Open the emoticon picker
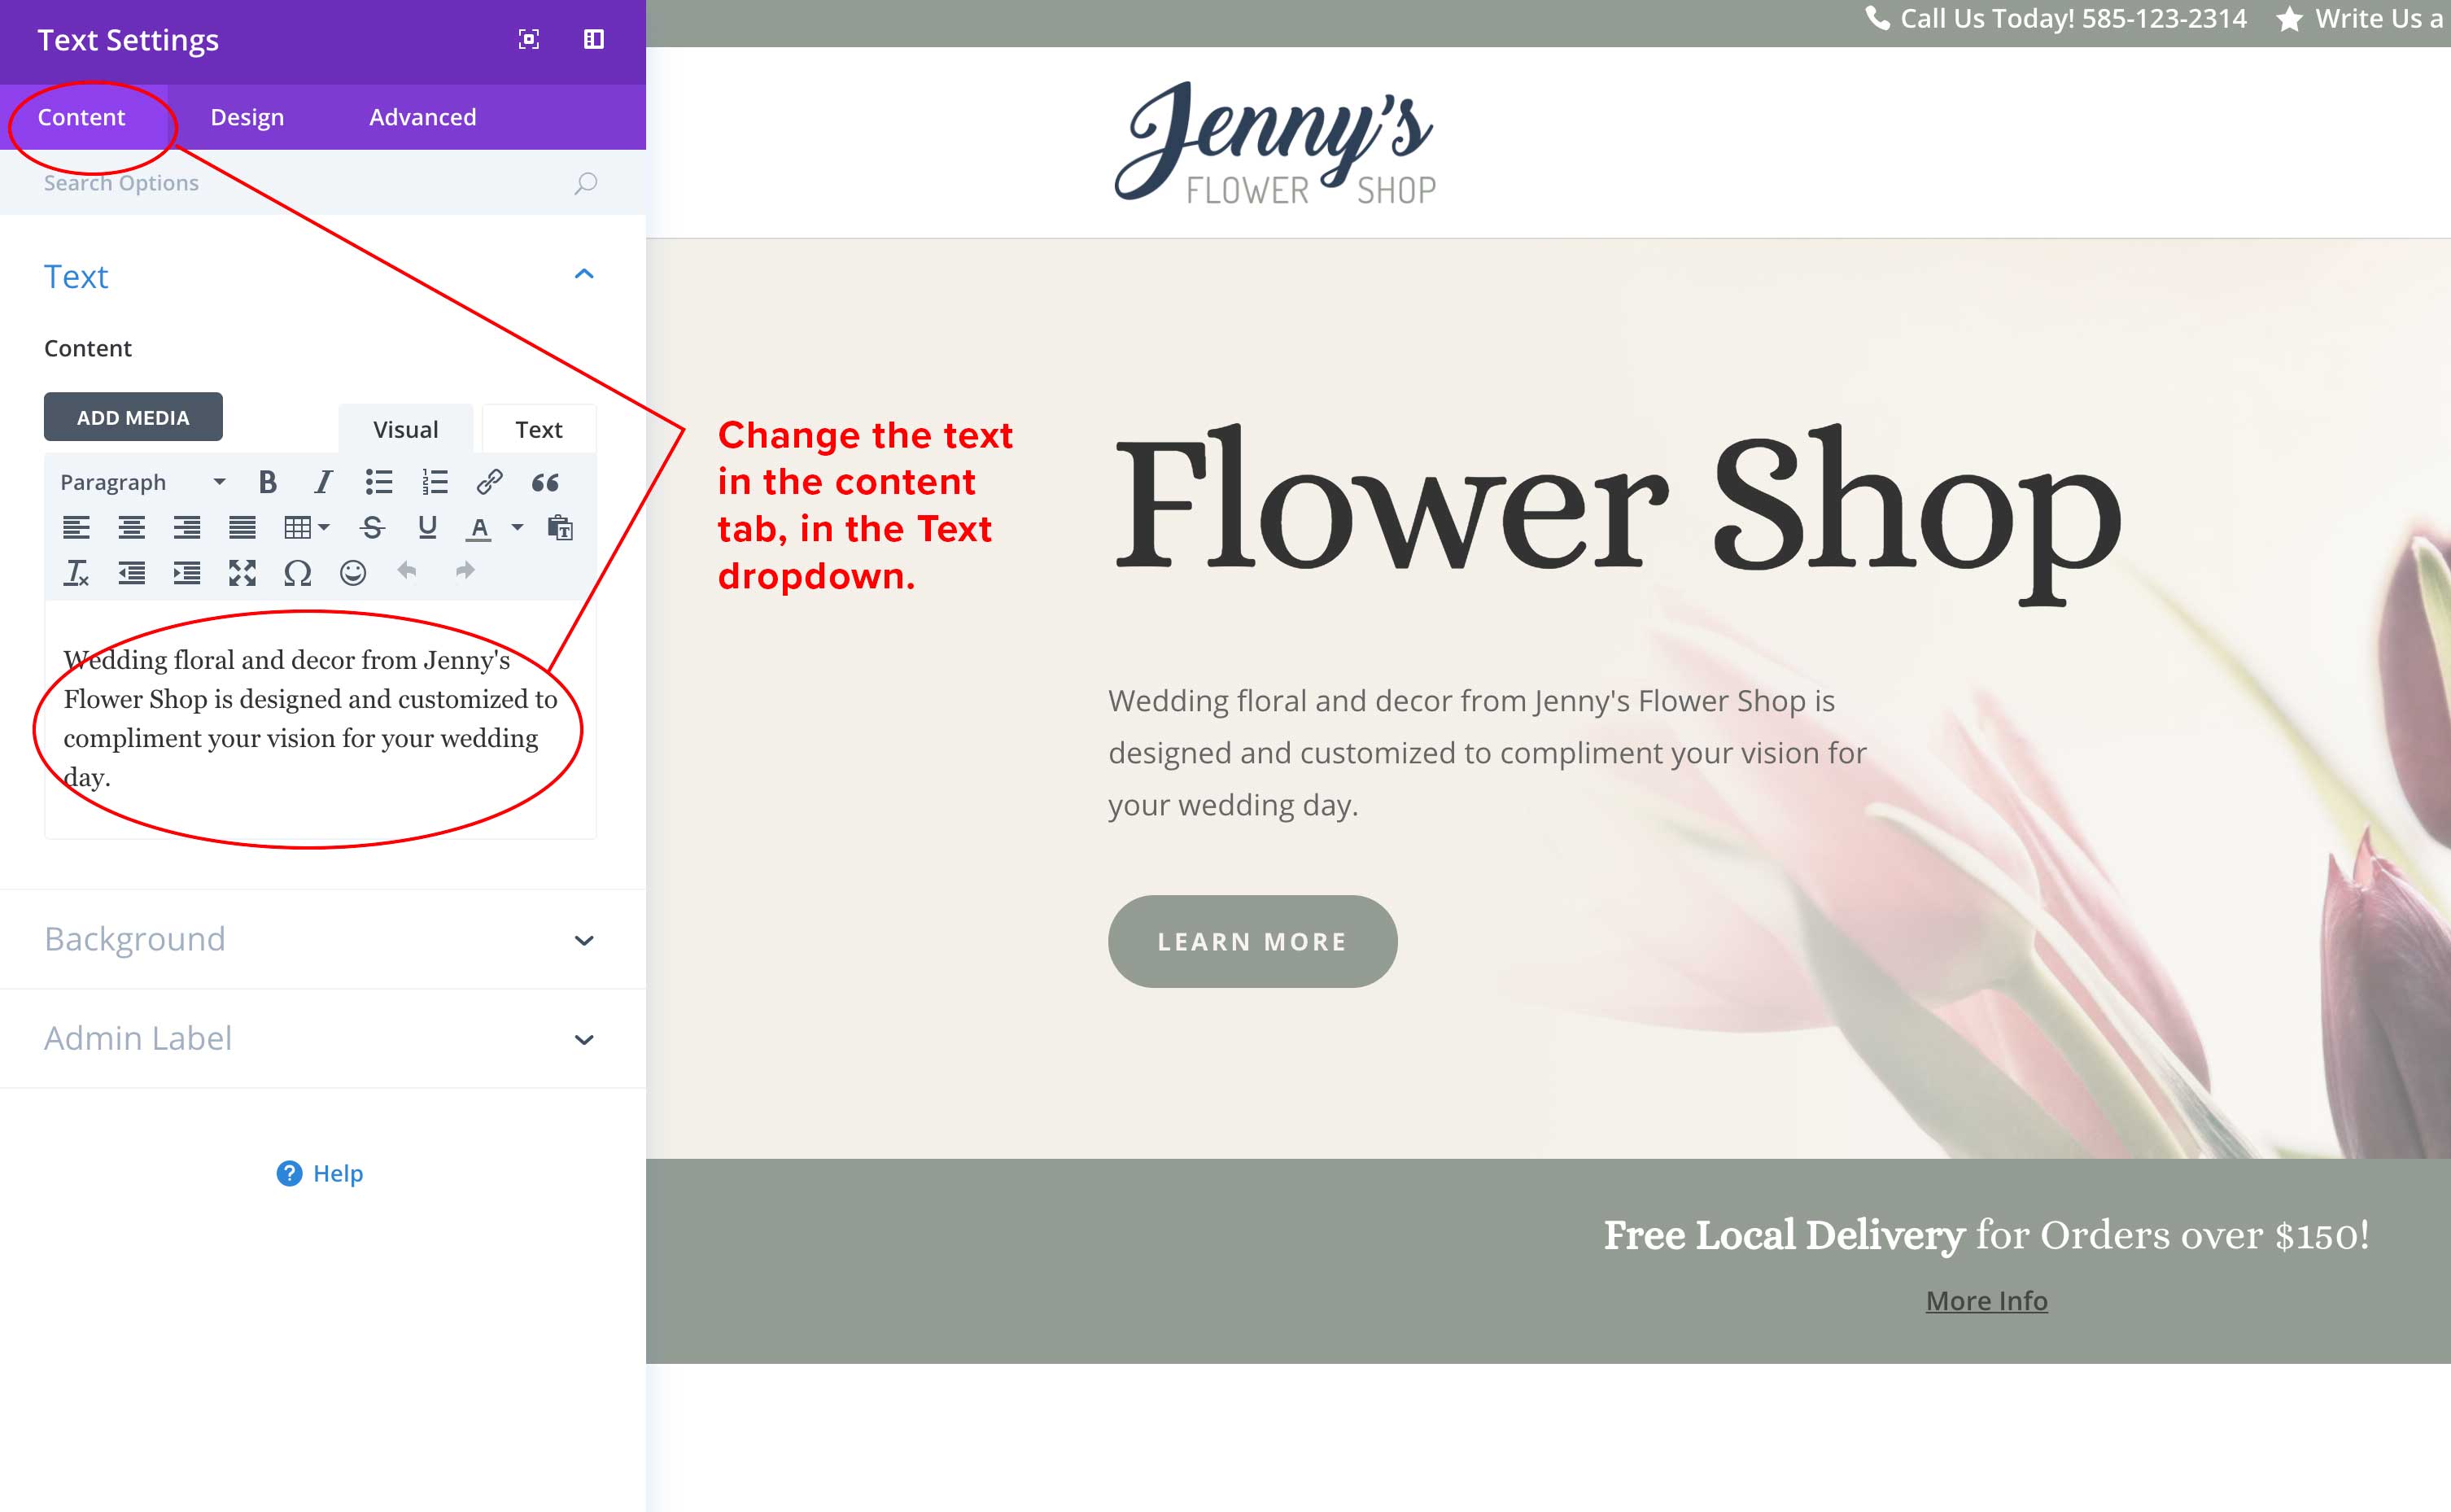 coord(353,573)
